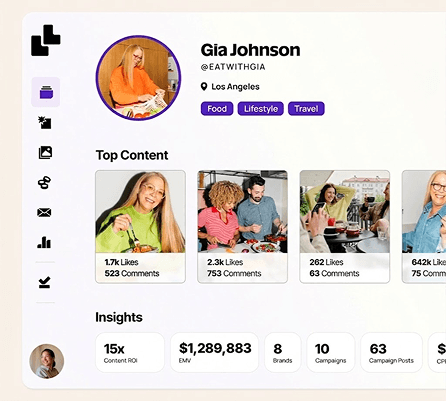This screenshot has height=401, width=446.
Task: Click the 15x Content ROI card
Action: (x=130, y=352)
